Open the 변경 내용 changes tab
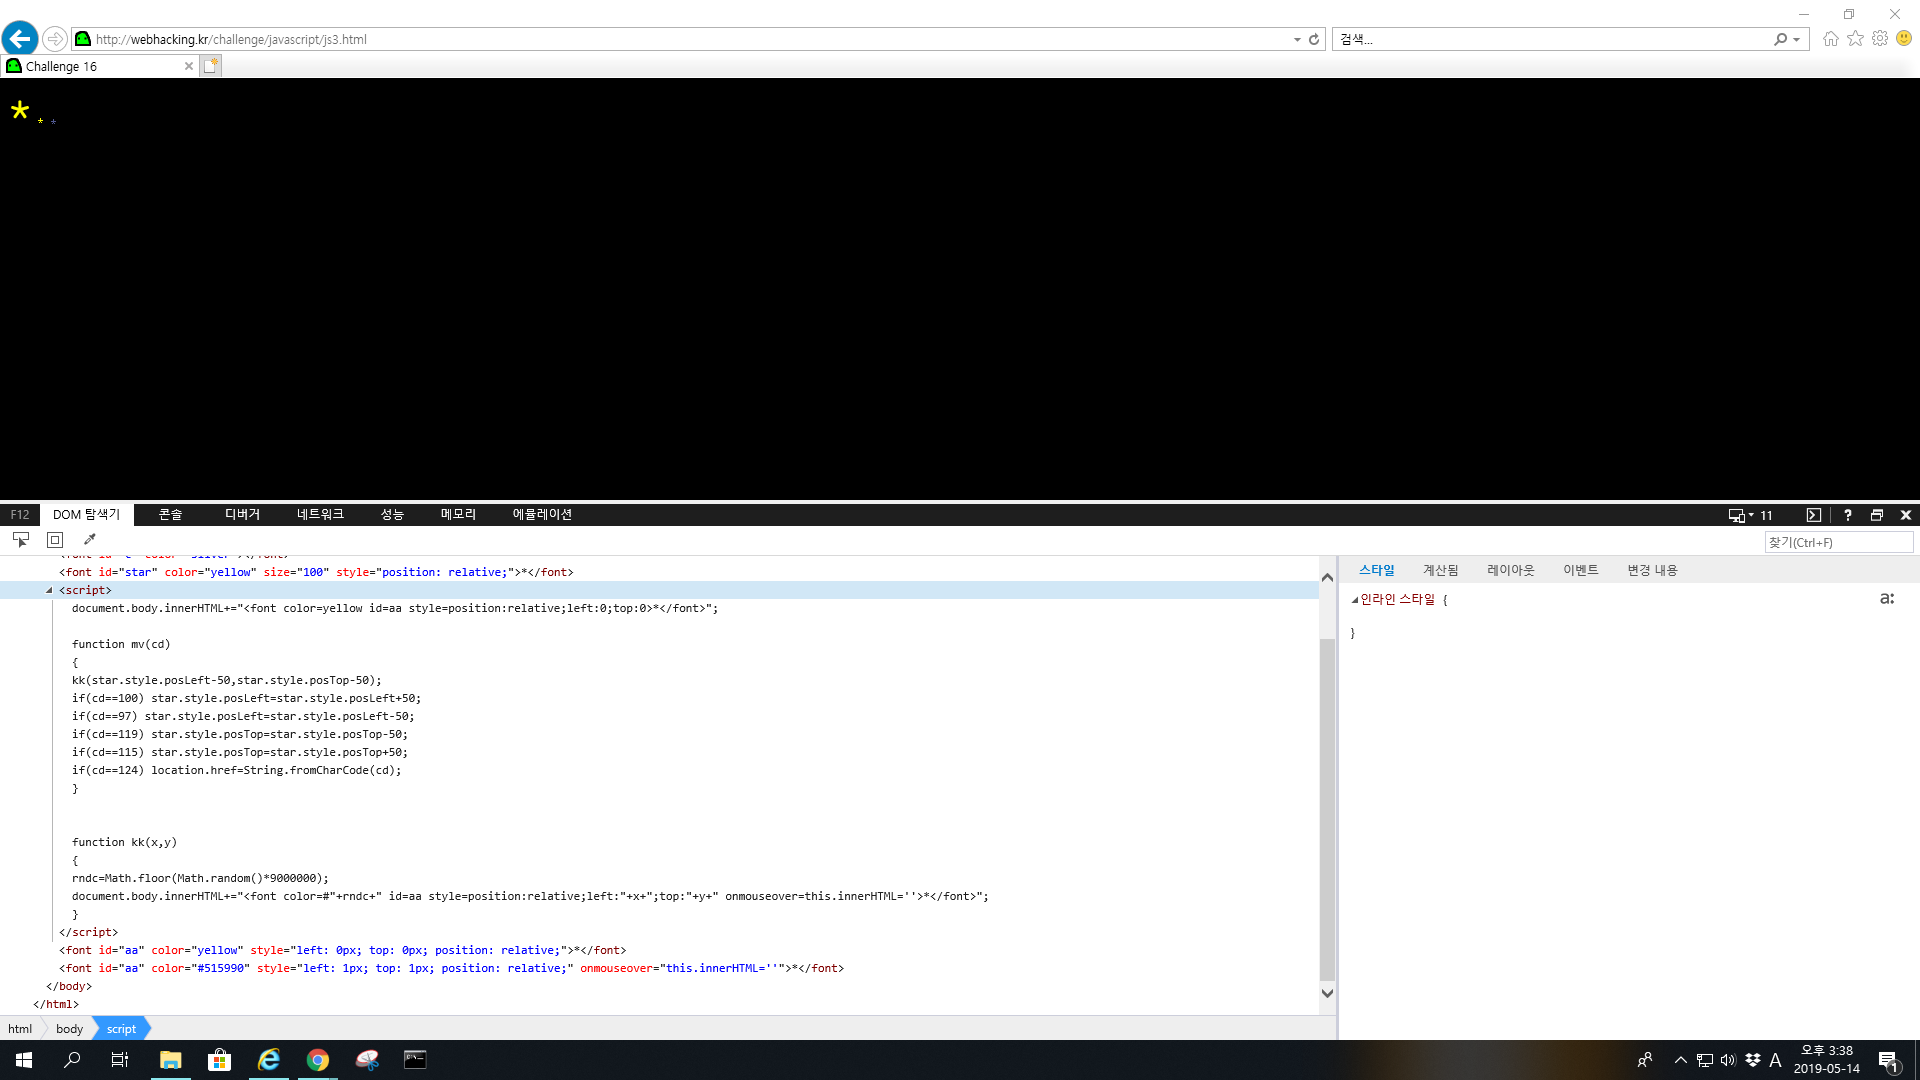 pyautogui.click(x=1652, y=570)
